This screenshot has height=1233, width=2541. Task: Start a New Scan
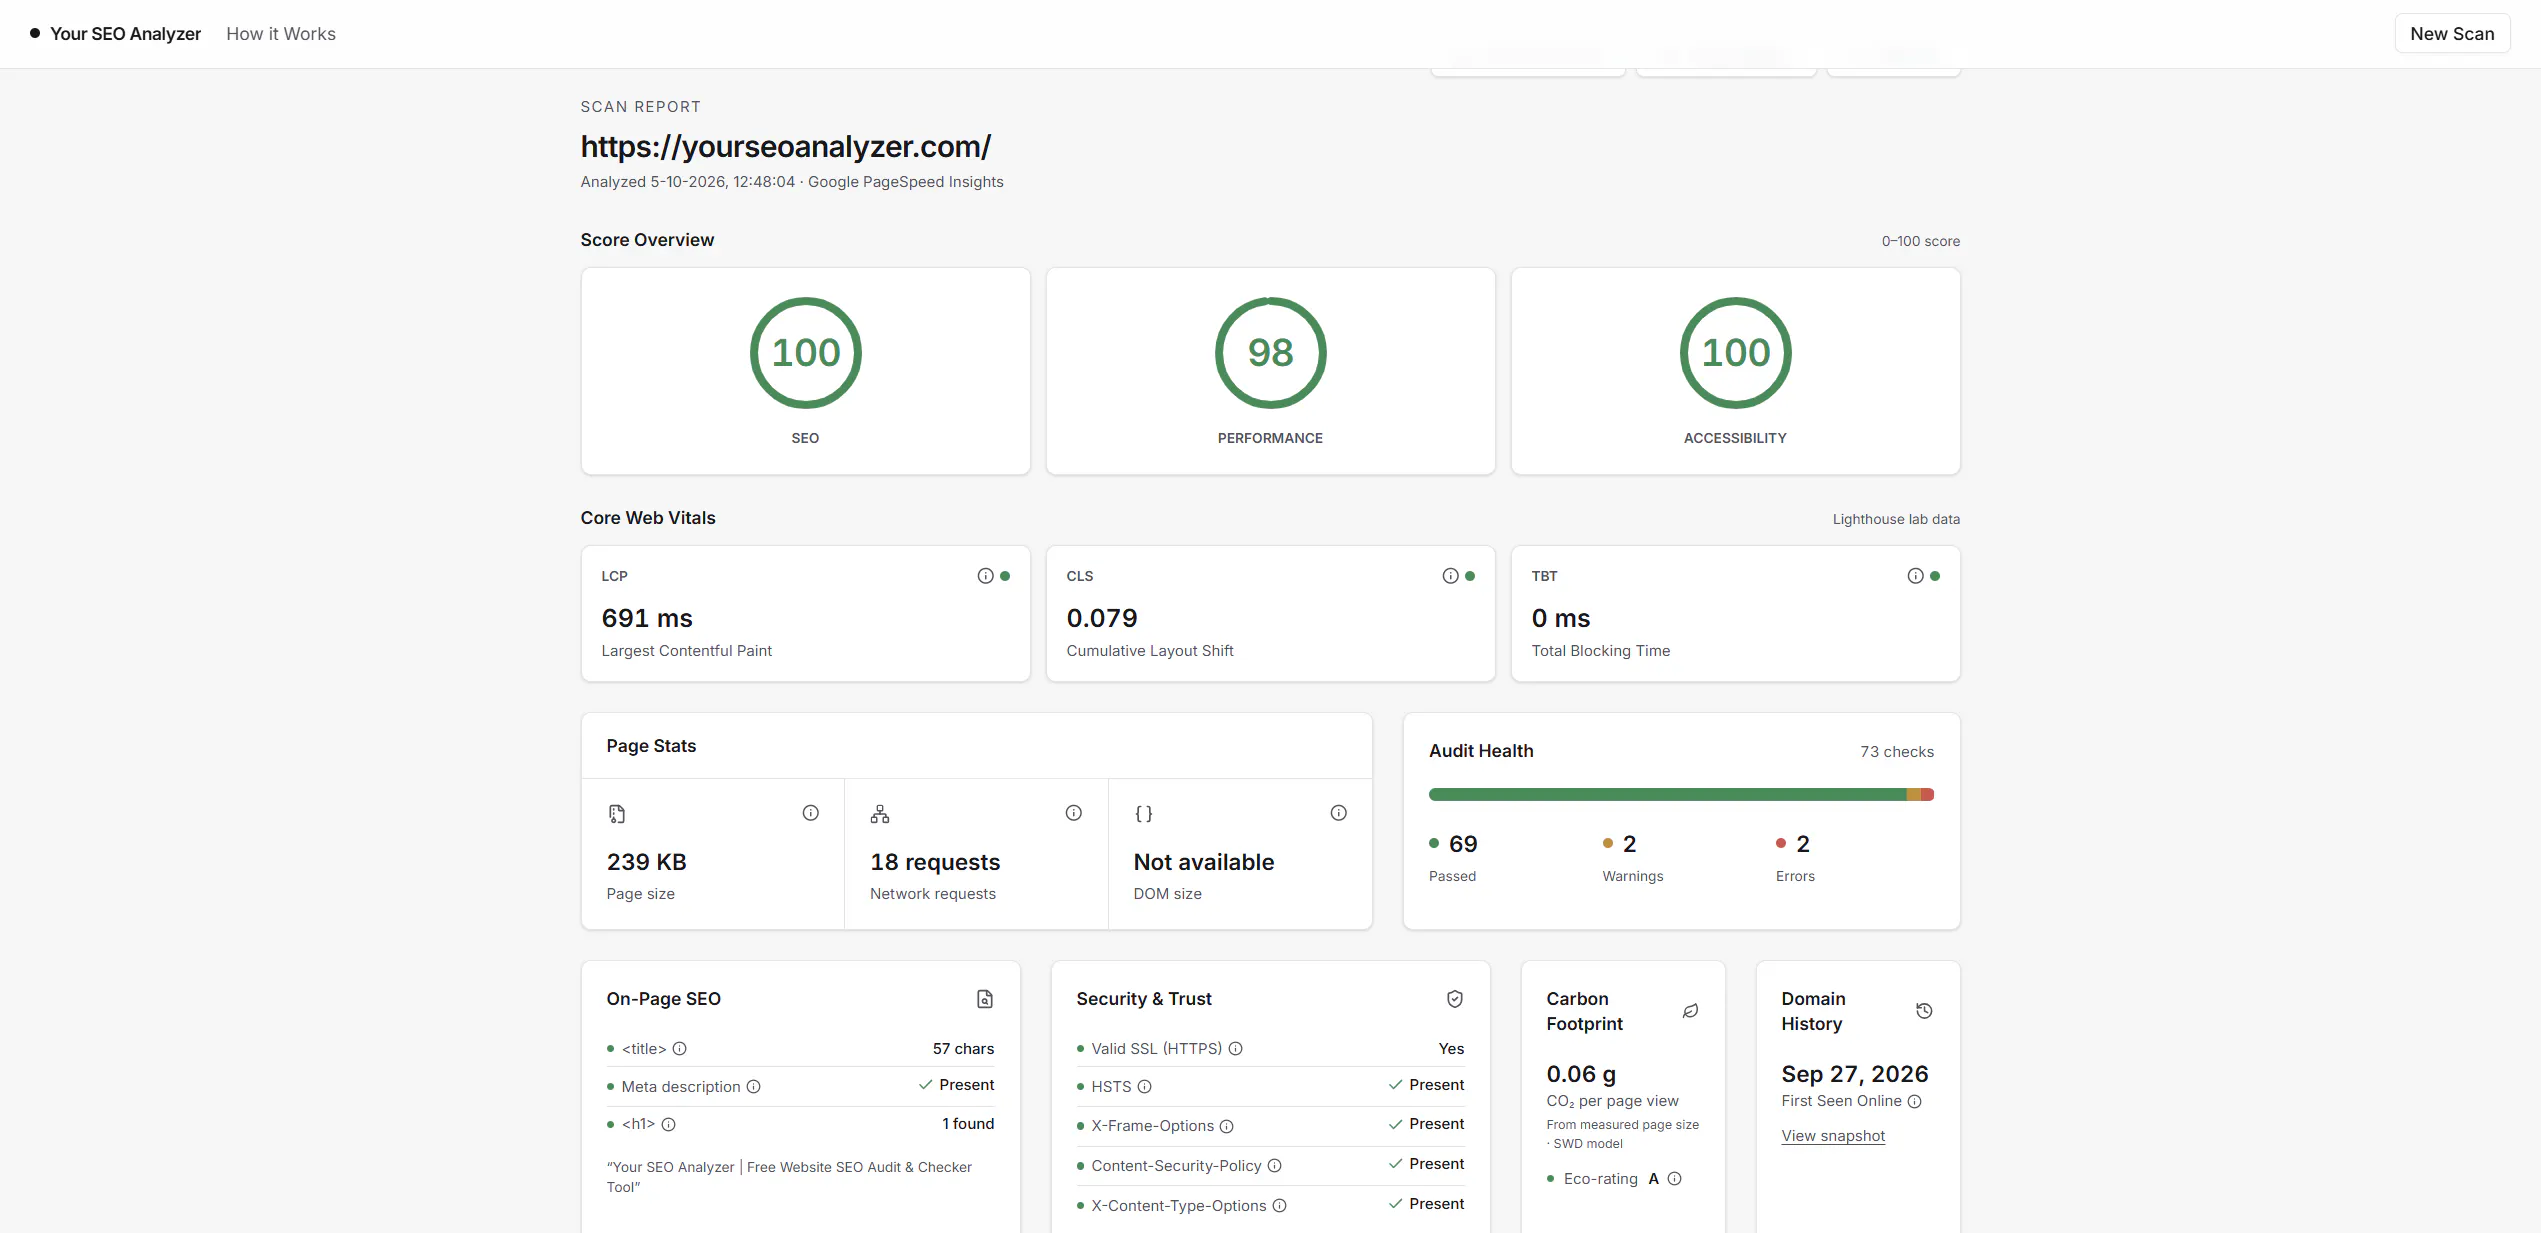[x=2452, y=34]
